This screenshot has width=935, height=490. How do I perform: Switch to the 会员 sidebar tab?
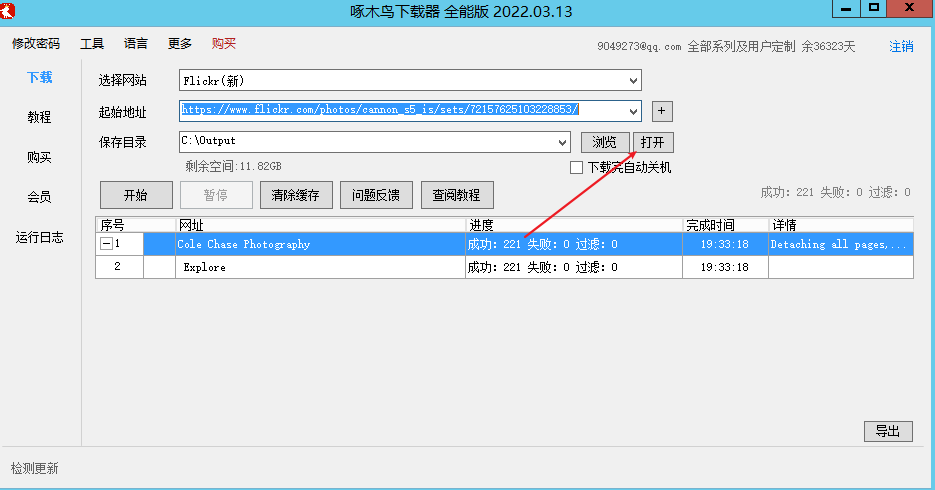[39, 197]
